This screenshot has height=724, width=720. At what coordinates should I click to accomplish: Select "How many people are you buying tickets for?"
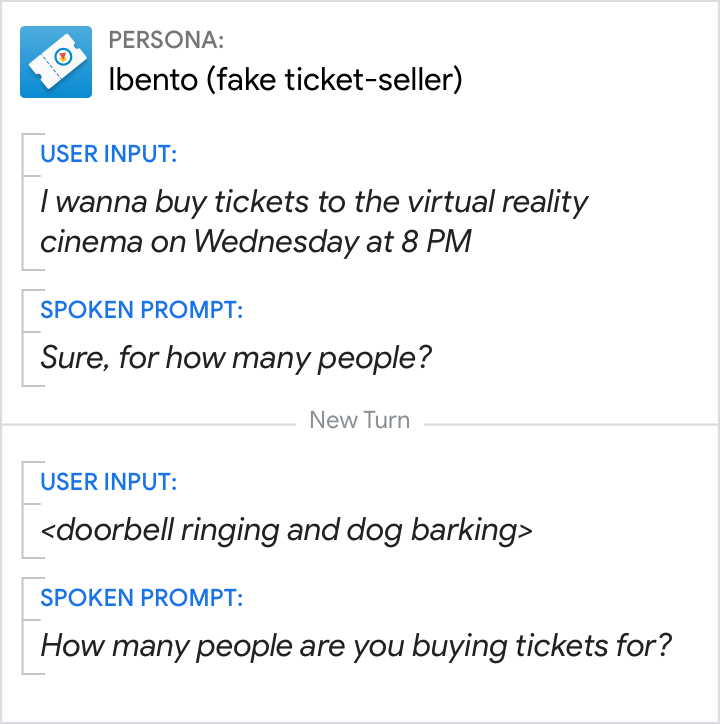click(355, 646)
